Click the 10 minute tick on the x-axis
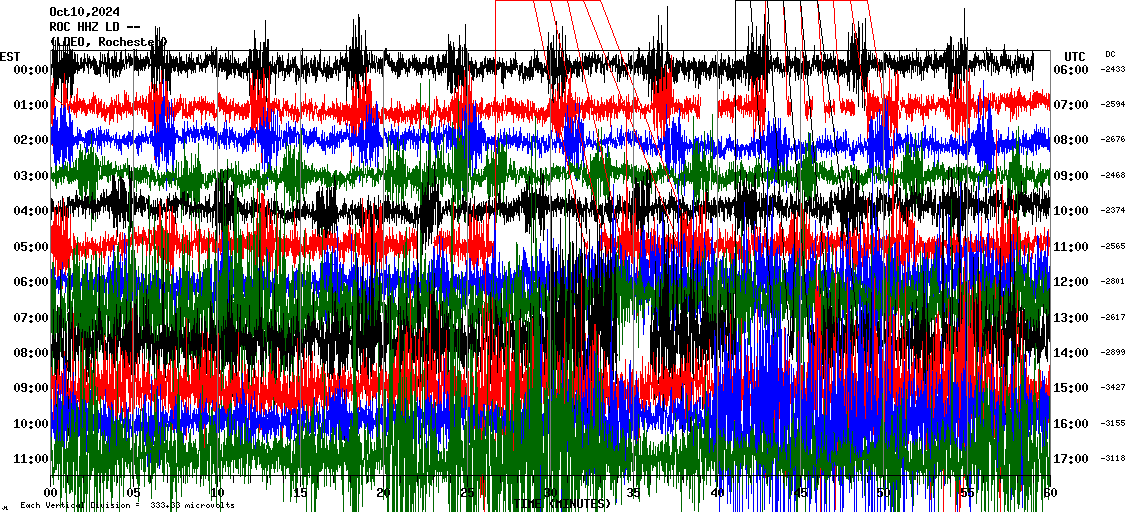The image size is (1130, 519). coord(217,493)
